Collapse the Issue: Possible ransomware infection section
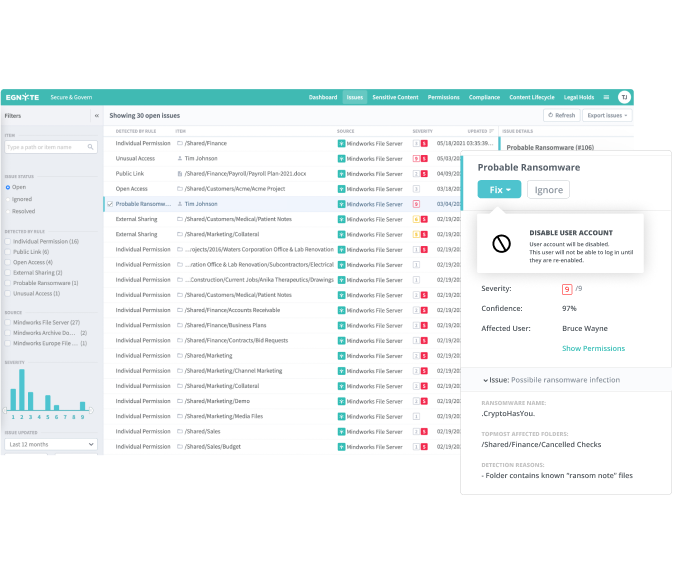This screenshot has width=699, height=583. pyautogui.click(x=485, y=380)
